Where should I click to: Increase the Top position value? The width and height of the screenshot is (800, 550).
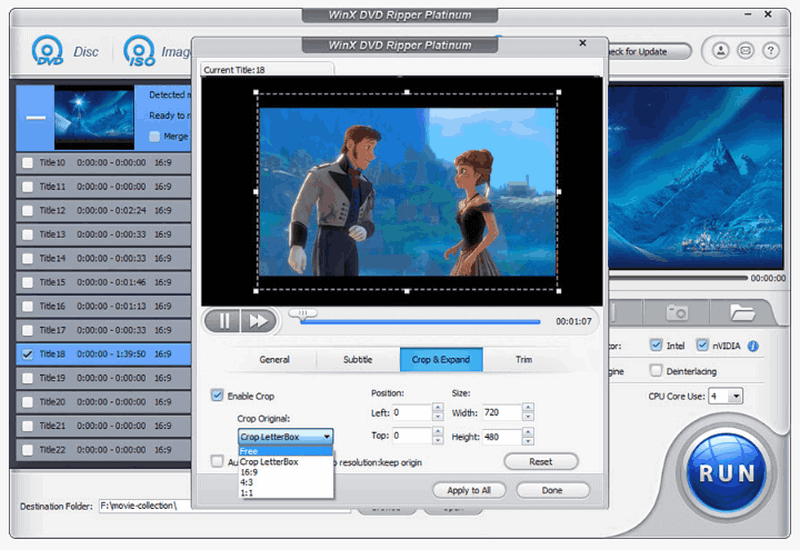(x=438, y=431)
